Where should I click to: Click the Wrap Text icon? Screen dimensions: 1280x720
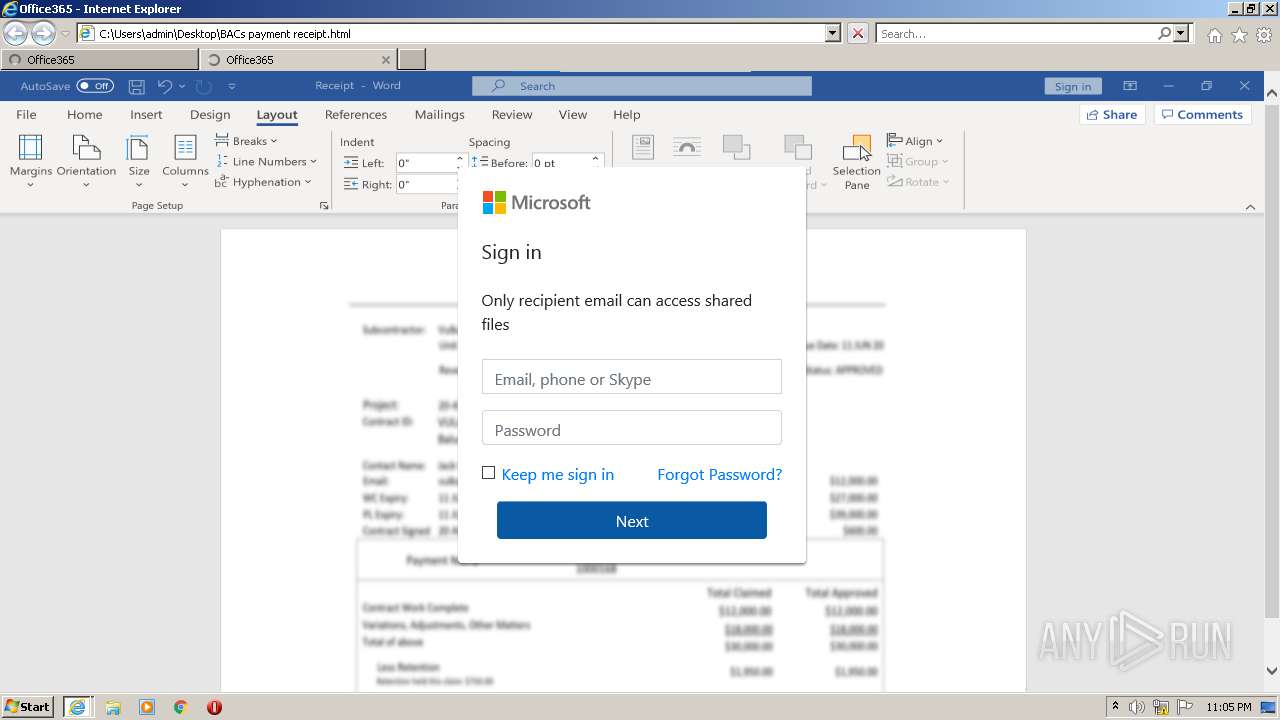click(x=687, y=147)
